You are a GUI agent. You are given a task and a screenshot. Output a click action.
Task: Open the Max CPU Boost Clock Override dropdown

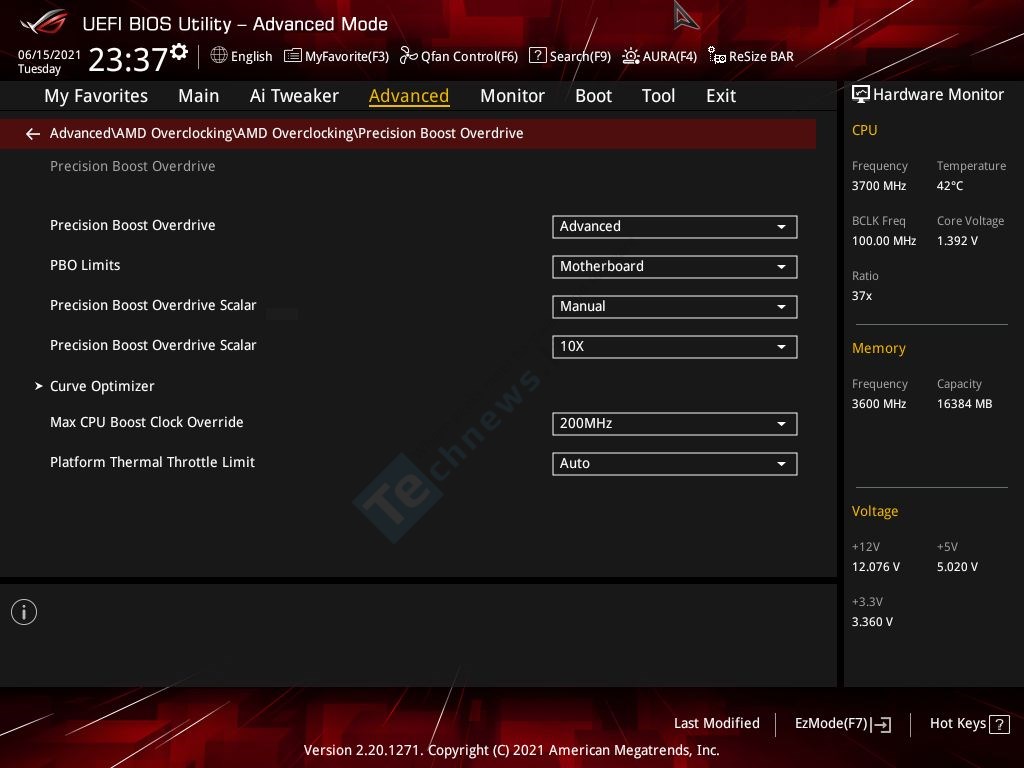(x=675, y=423)
